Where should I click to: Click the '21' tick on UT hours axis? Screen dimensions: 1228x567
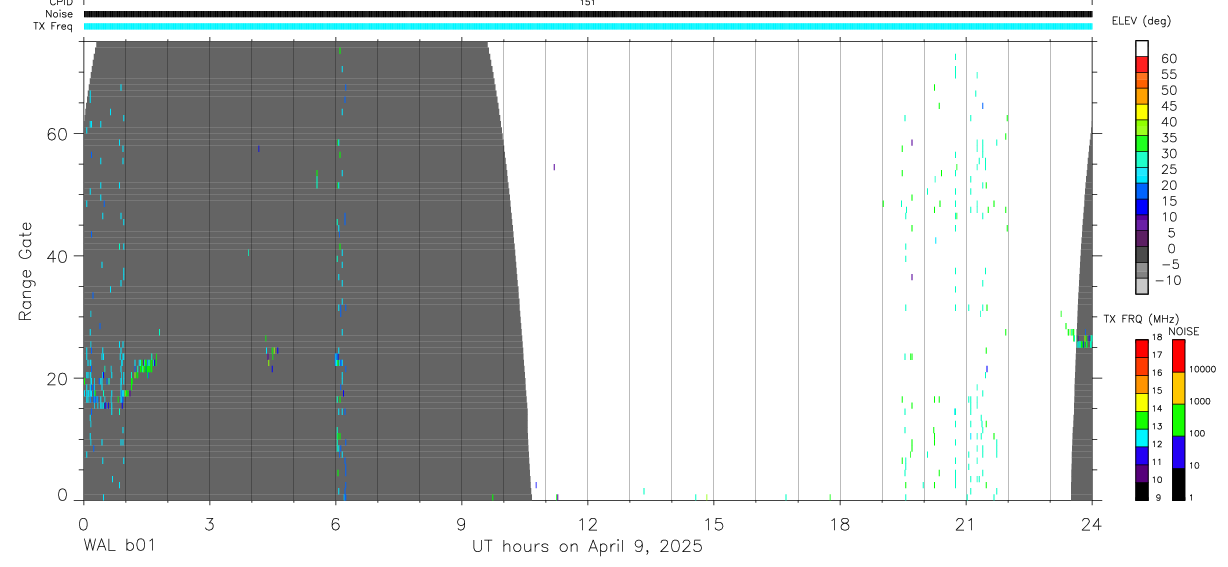[965, 523]
